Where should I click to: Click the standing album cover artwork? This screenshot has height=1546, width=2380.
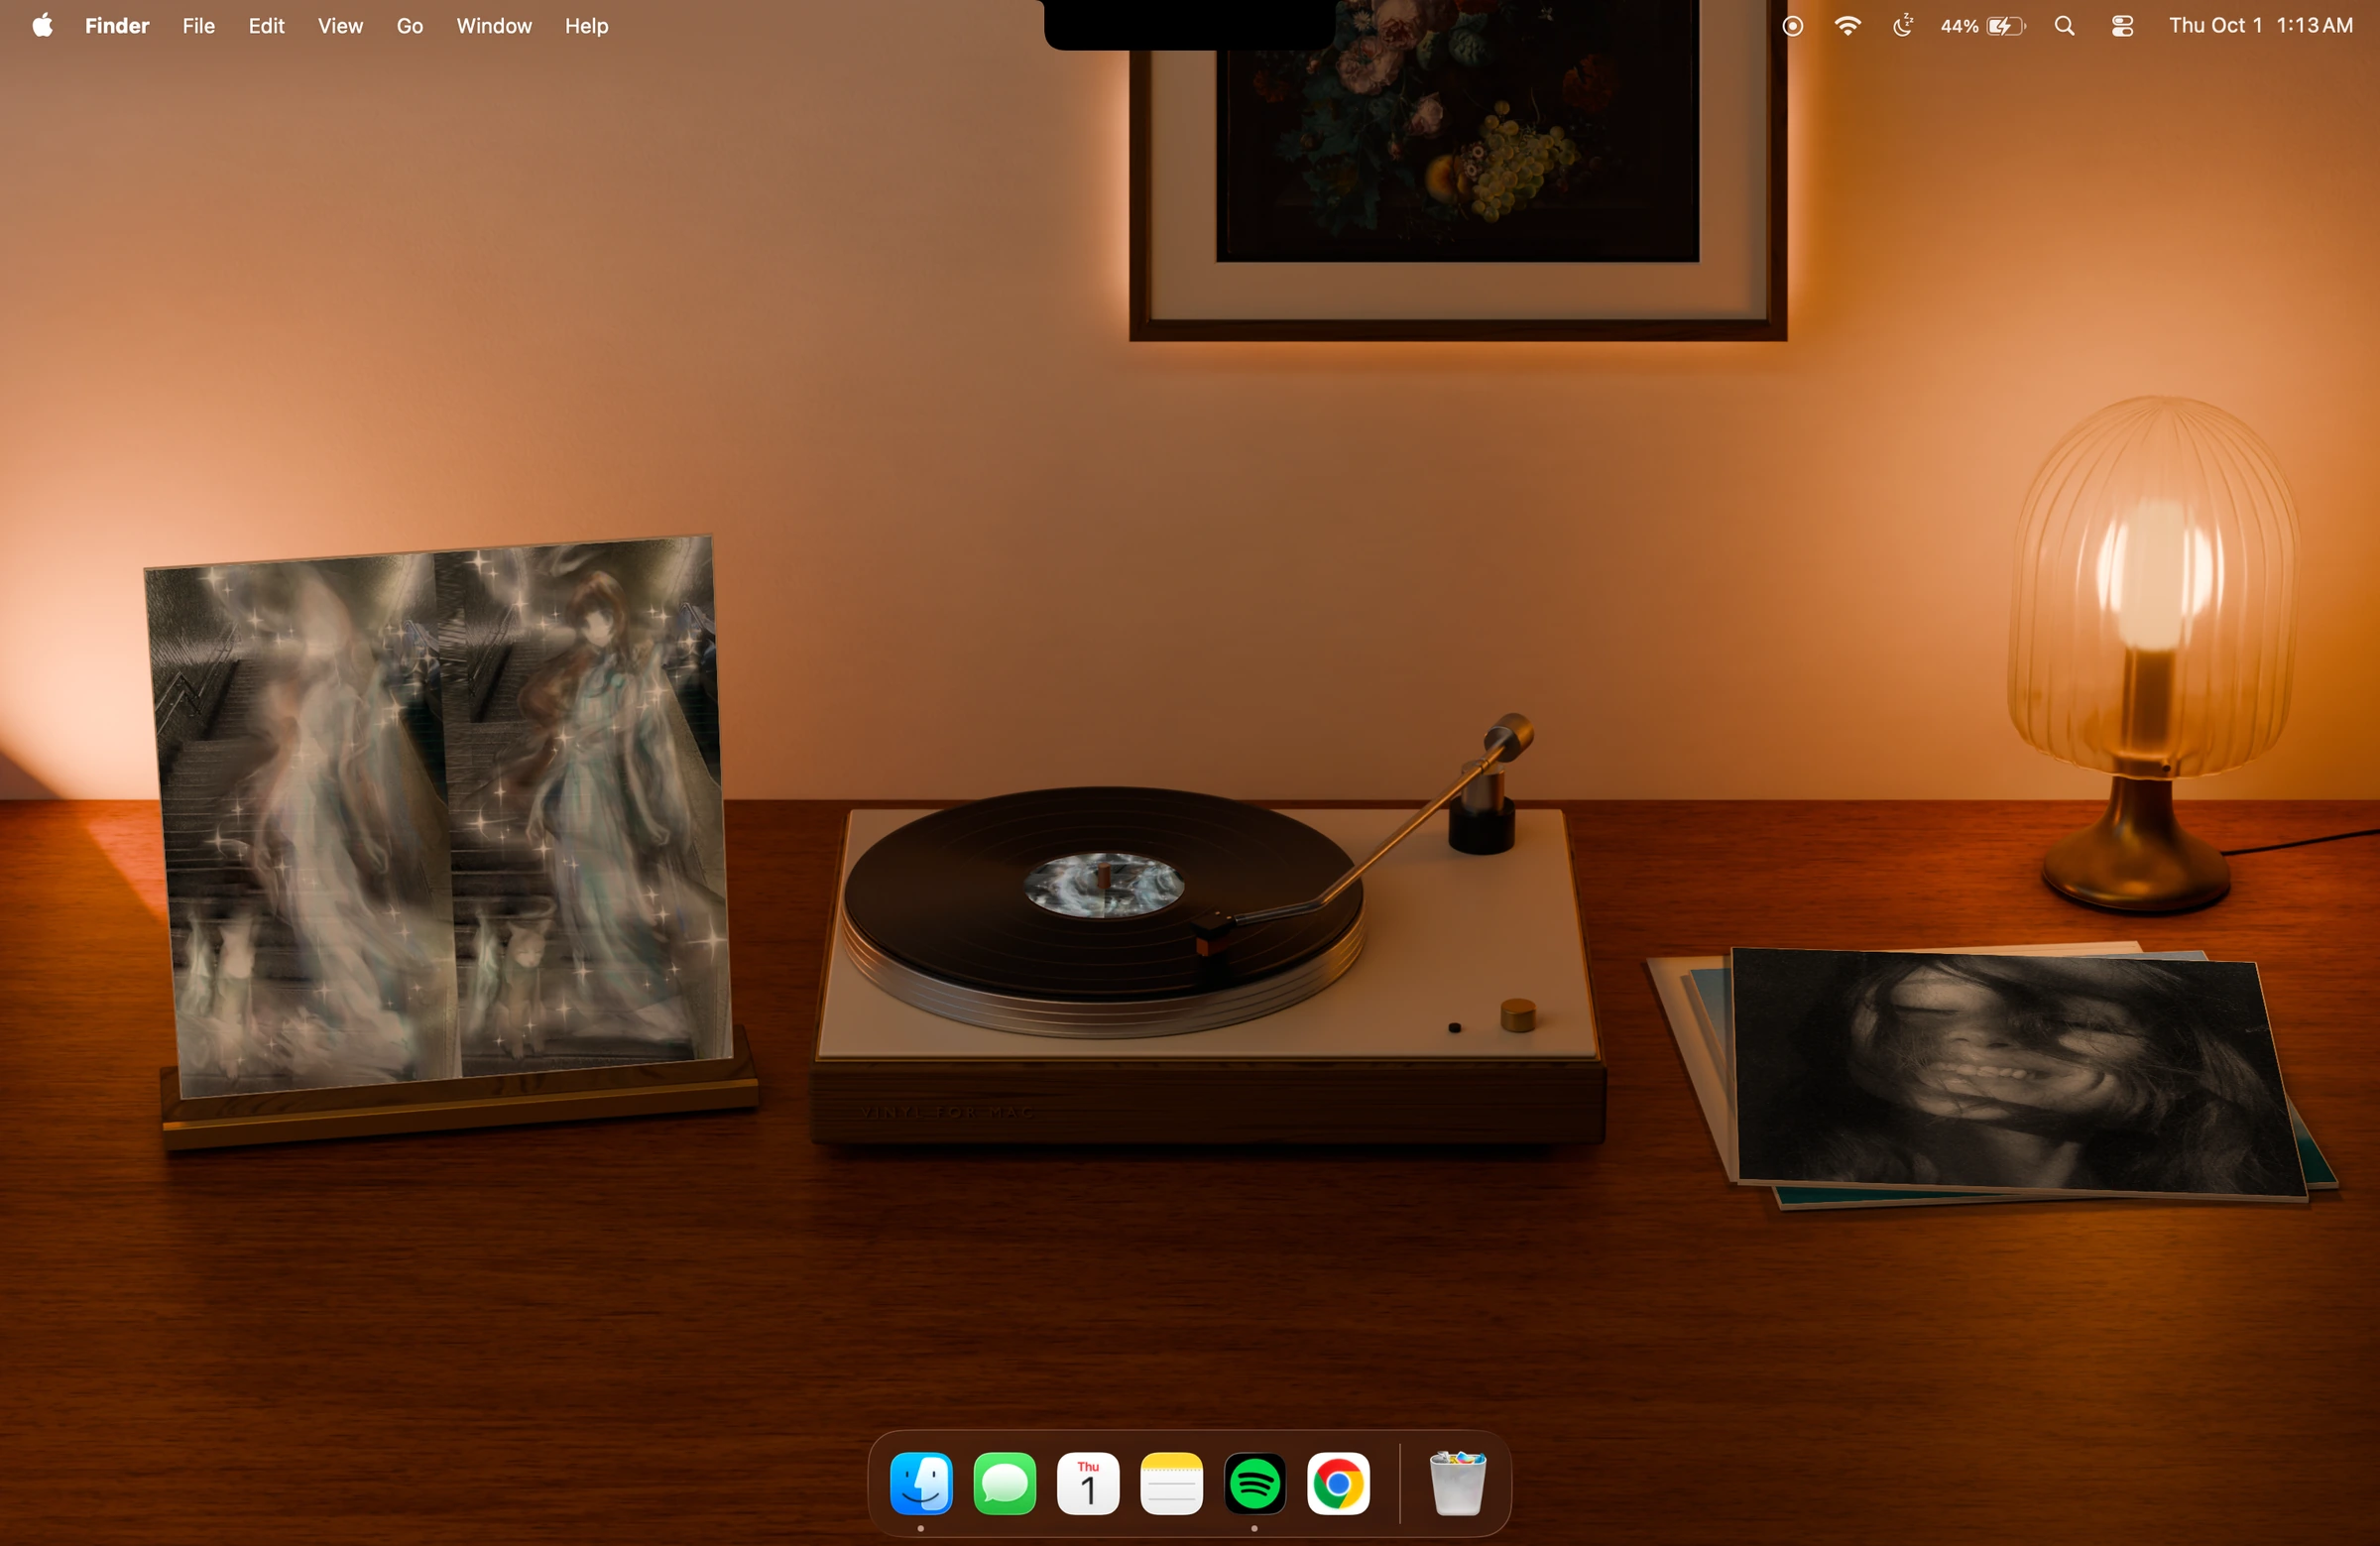coord(438,815)
